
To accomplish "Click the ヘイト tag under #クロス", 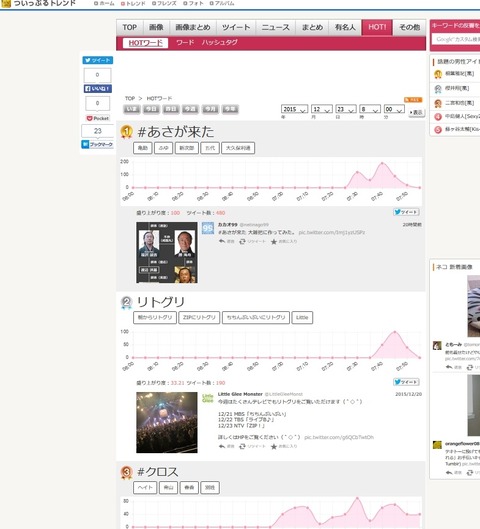I will tap(145, 488).
